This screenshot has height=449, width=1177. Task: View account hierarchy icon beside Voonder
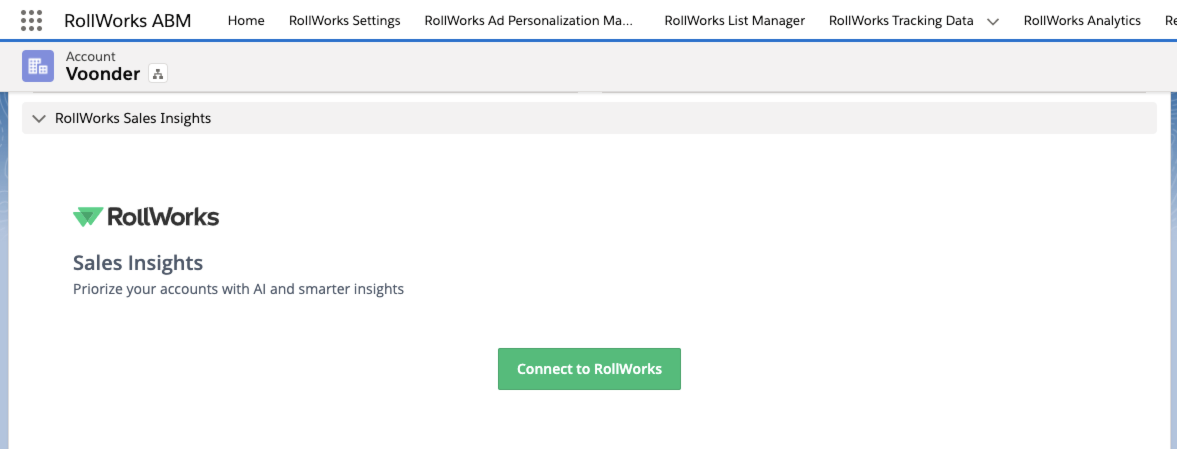coord(157,74)
